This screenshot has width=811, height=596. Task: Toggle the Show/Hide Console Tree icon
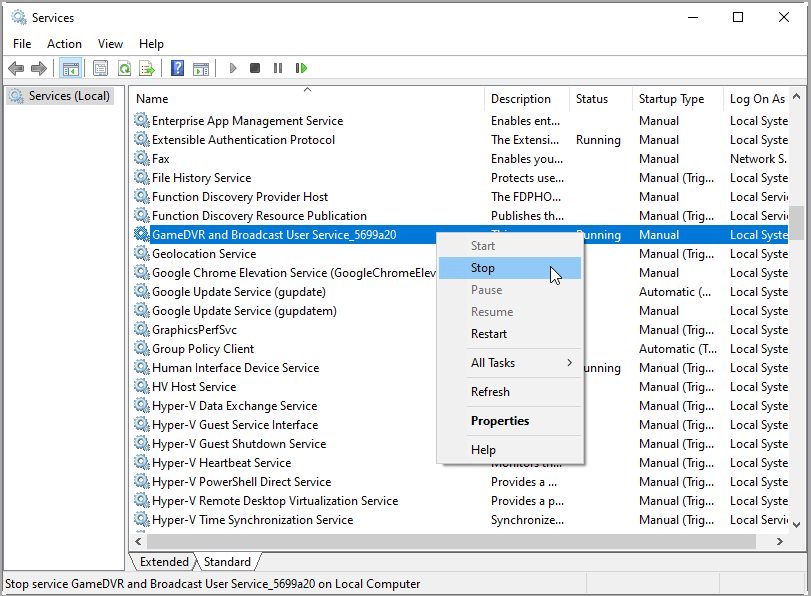pos(70,68)
